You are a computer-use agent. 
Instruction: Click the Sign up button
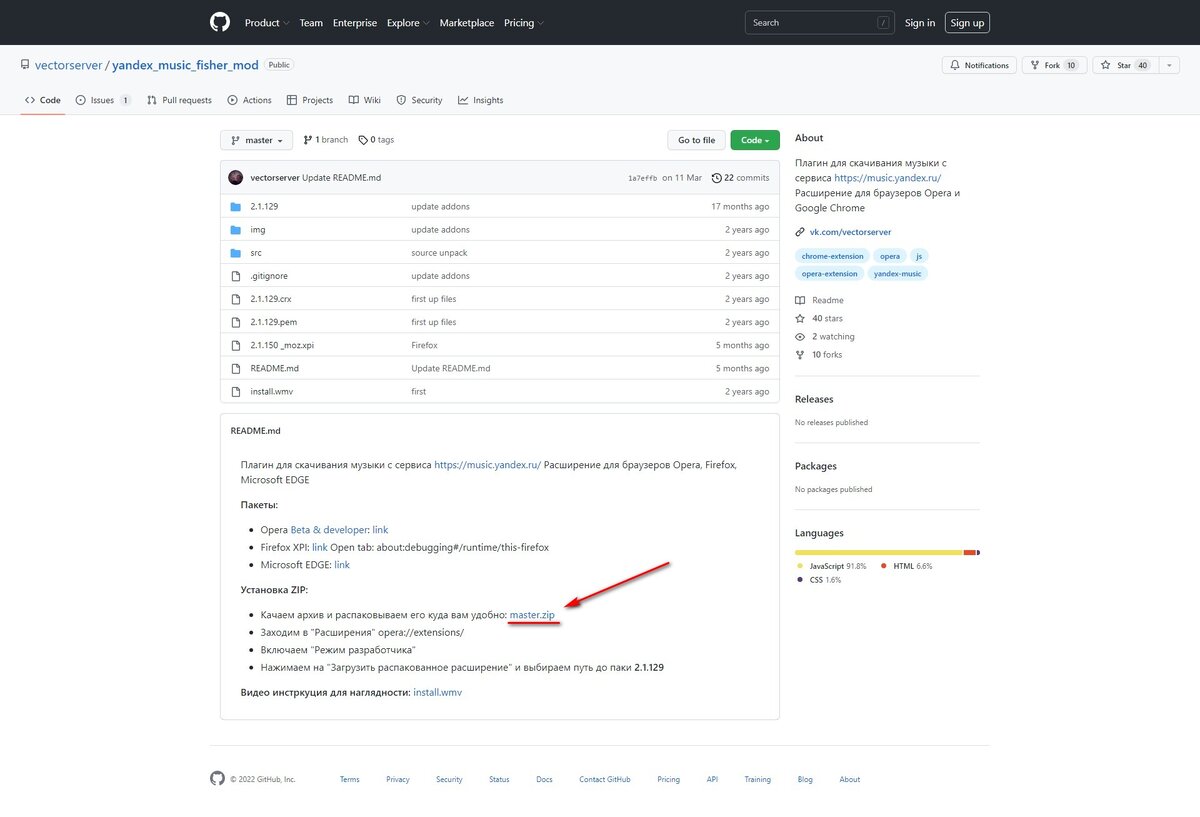967,23
